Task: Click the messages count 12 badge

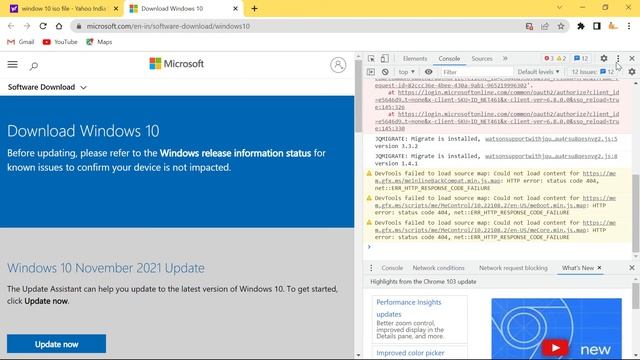Action: [x=581, y=58]
